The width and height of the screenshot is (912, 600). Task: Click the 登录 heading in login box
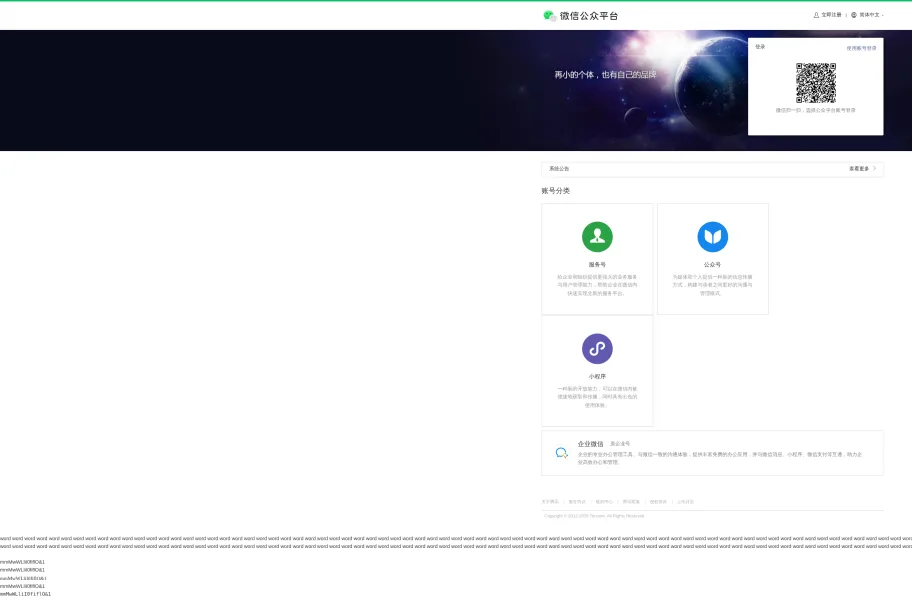(760, 47)
